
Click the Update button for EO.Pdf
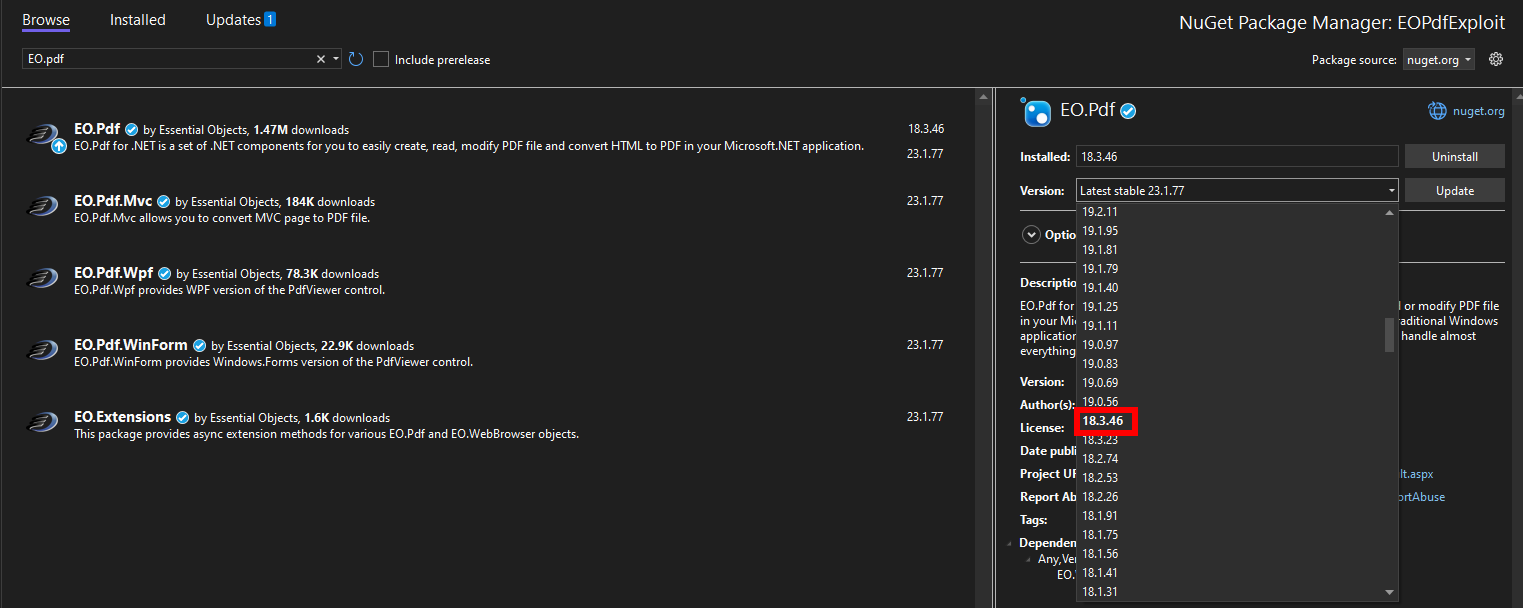(1455, 190)
